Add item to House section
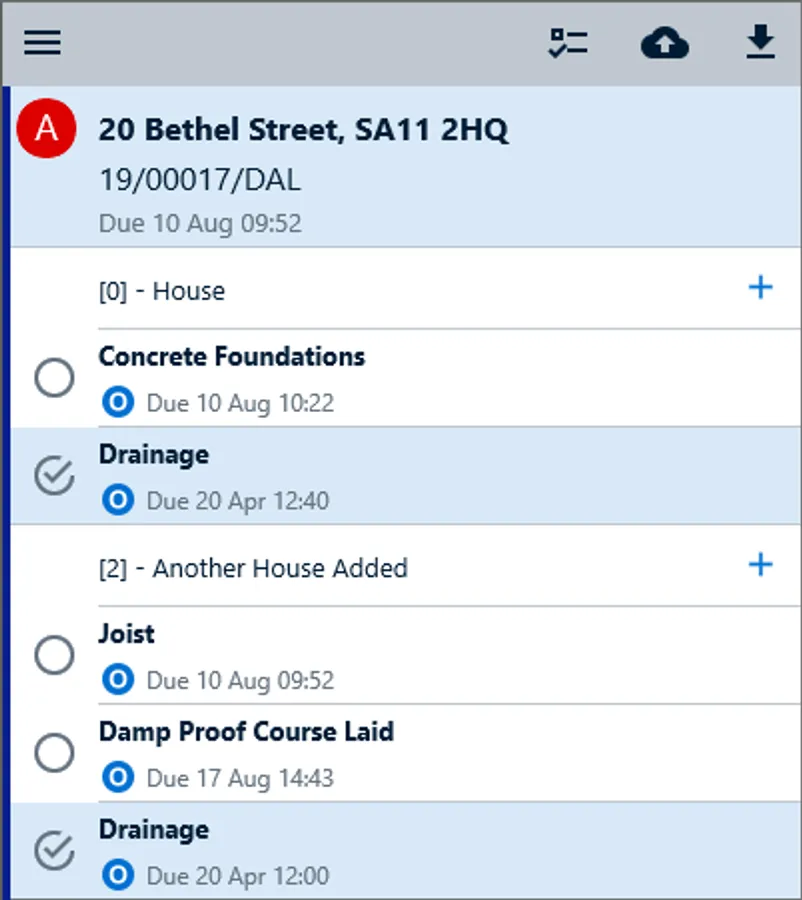This screenshot has width=802, height=900. 761,287
